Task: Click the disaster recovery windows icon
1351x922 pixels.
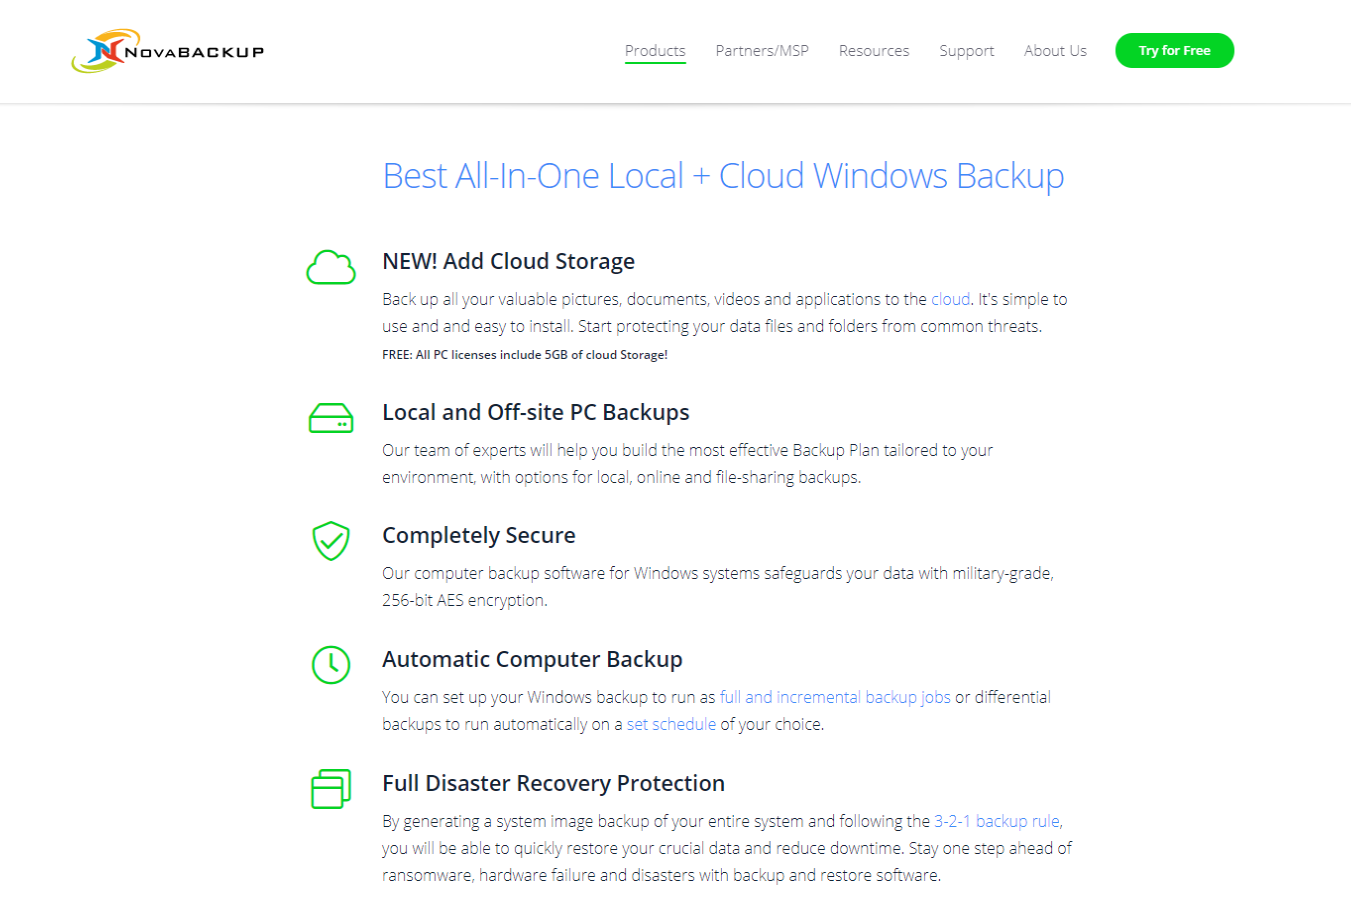Action: tap(331, 789)
